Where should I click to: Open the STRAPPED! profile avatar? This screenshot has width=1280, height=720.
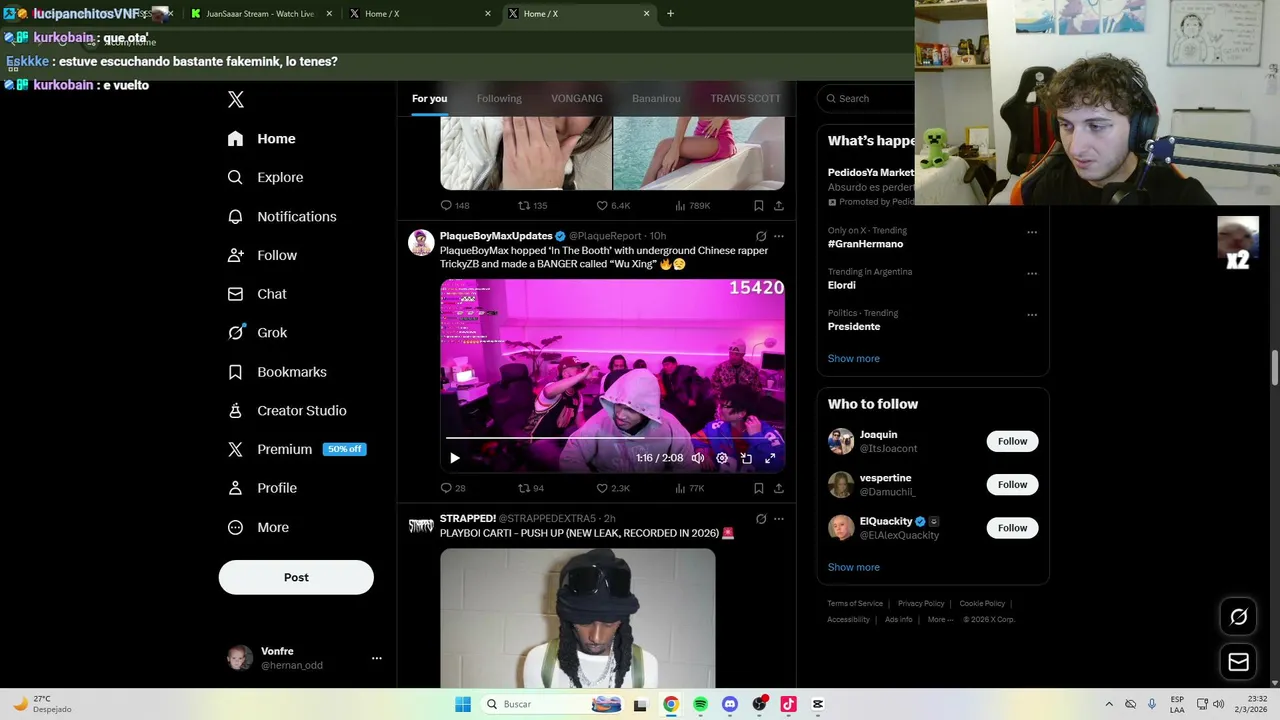click(421, 526)
